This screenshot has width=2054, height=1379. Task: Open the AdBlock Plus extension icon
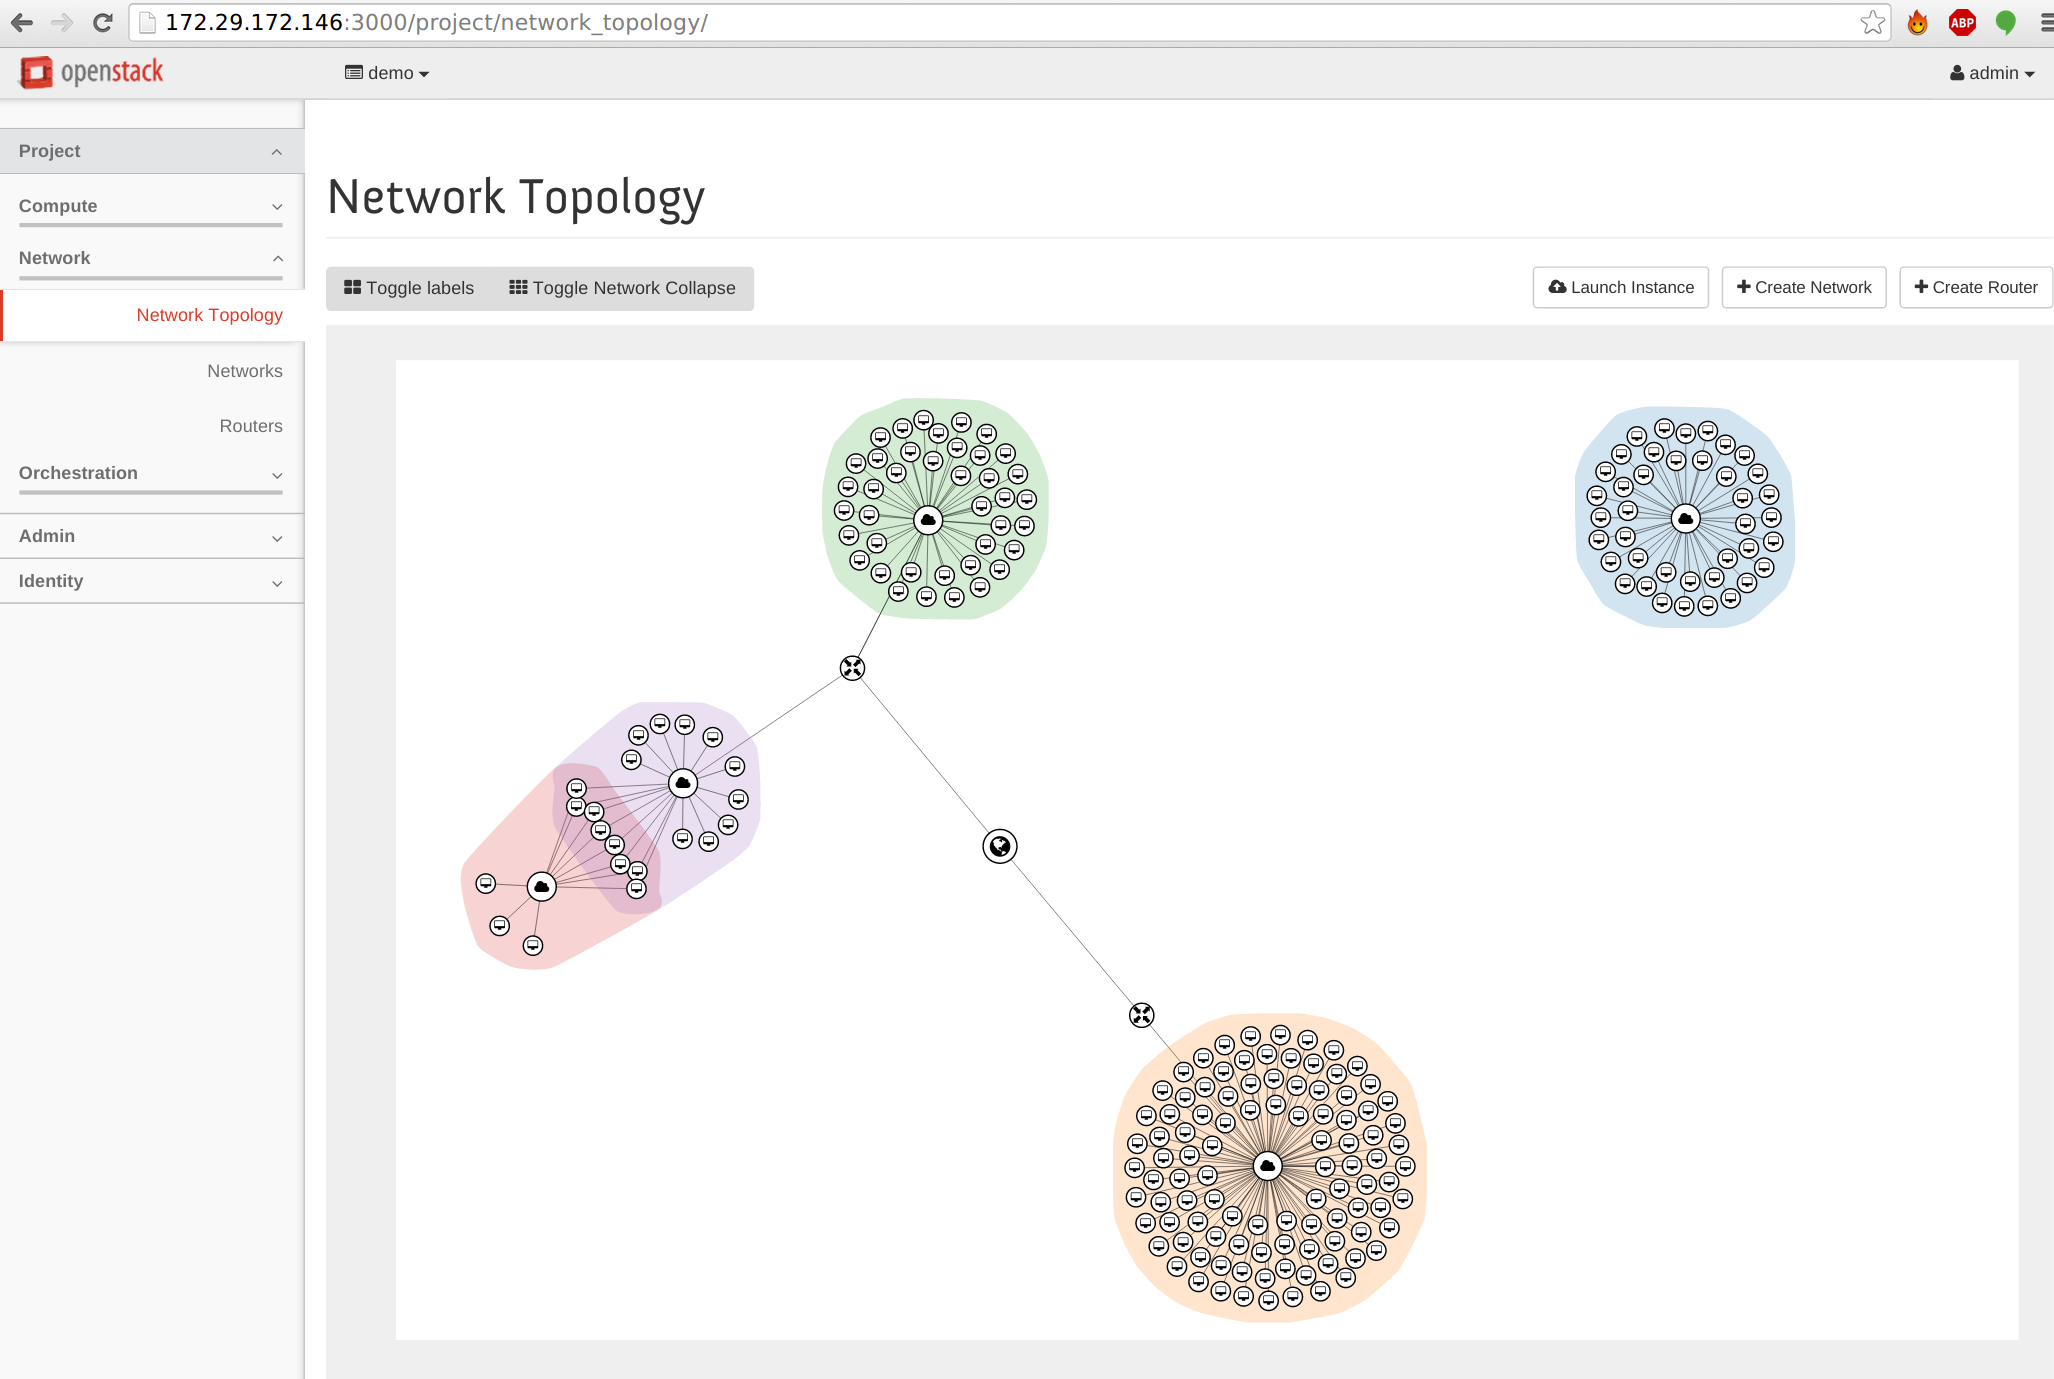1962,22
